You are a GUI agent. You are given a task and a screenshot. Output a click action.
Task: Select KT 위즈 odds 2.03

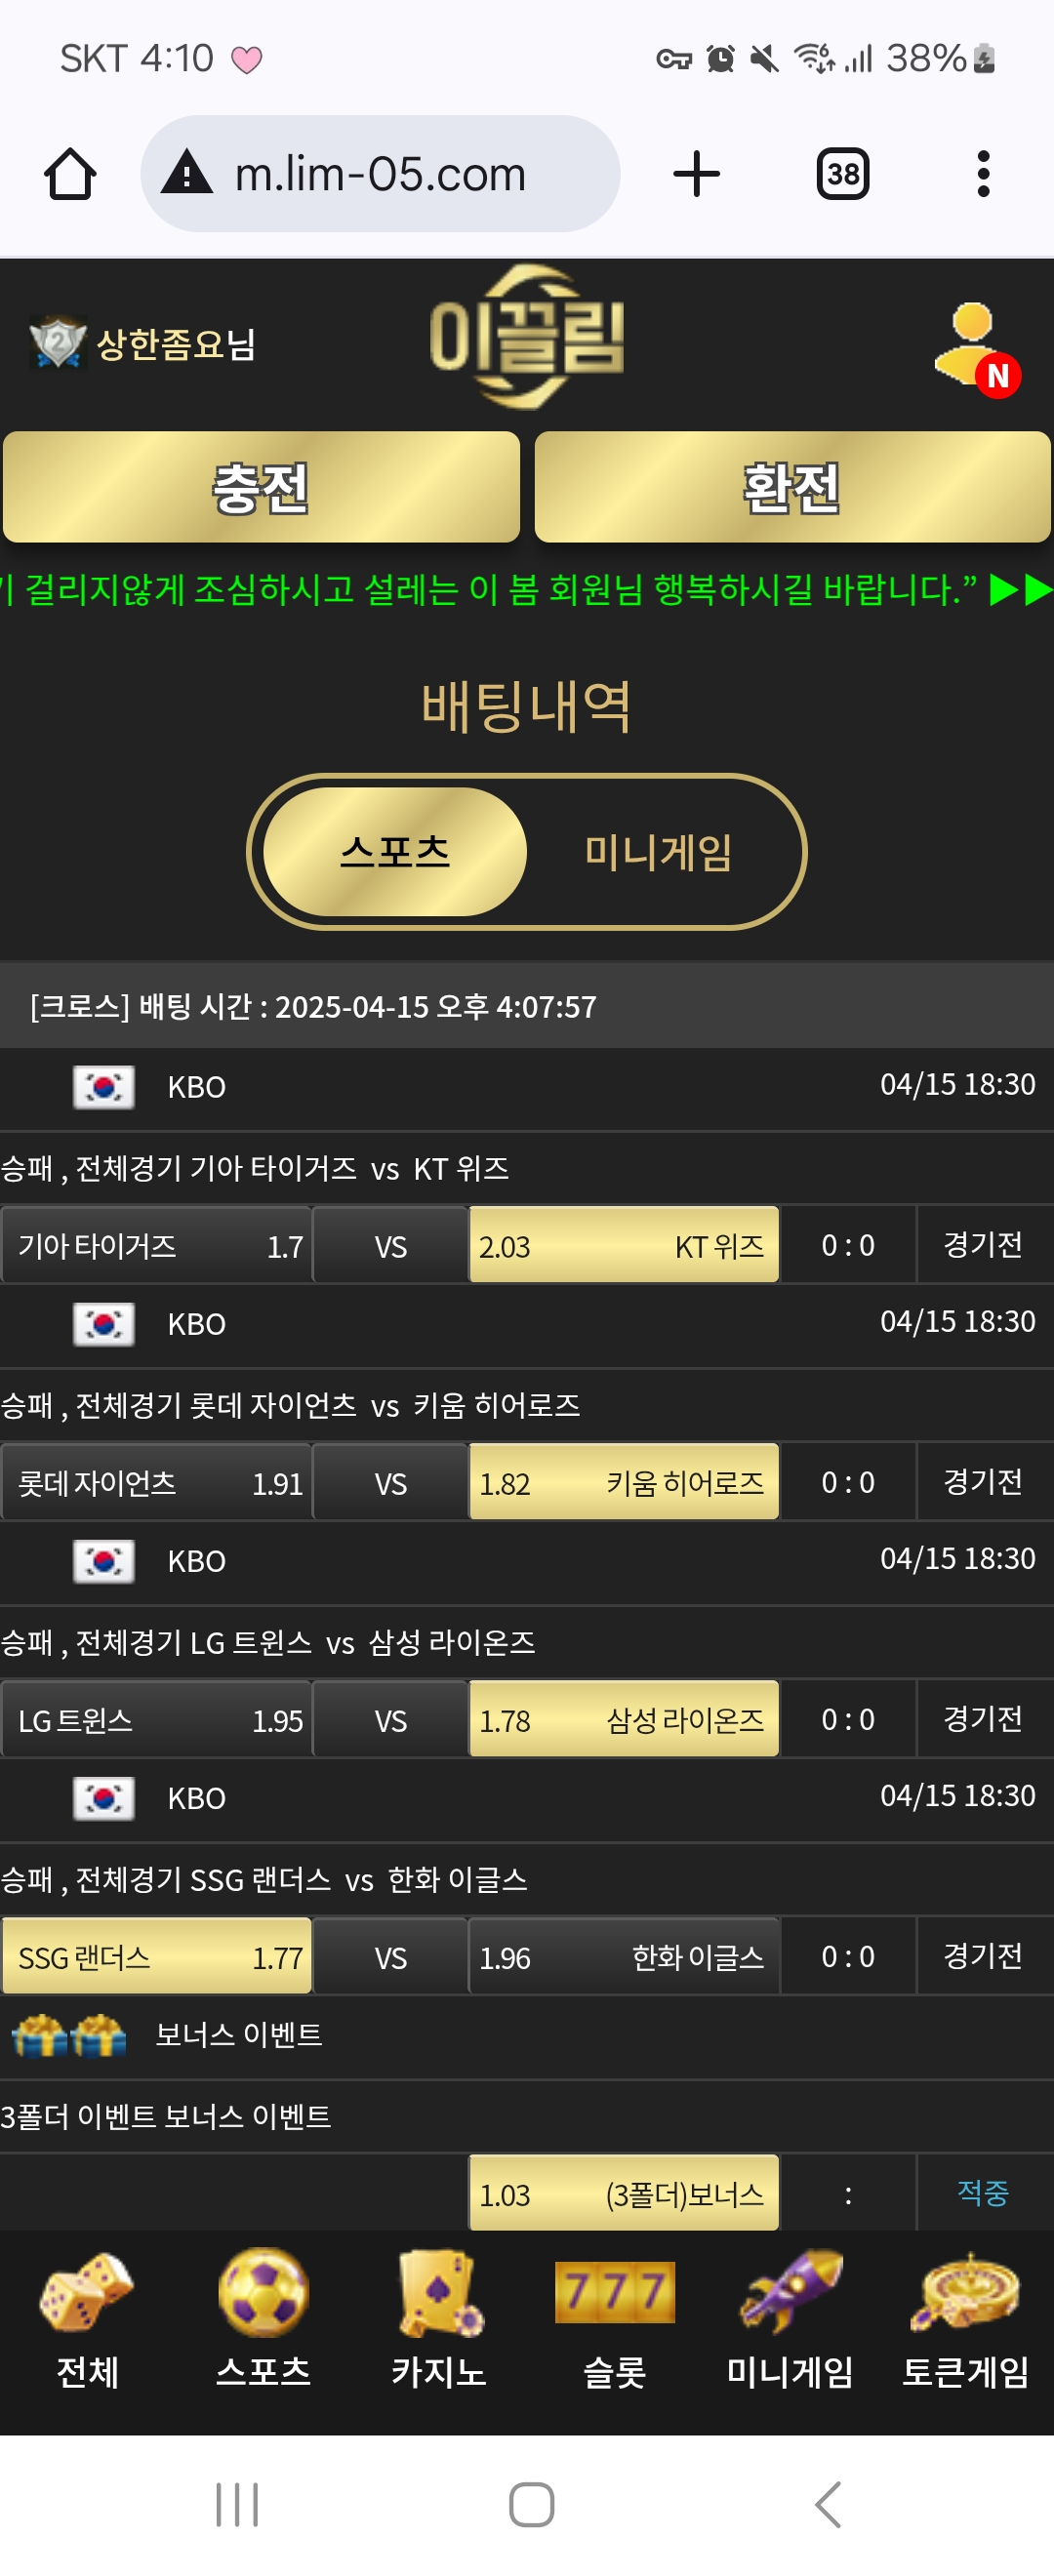point(623,1246)
